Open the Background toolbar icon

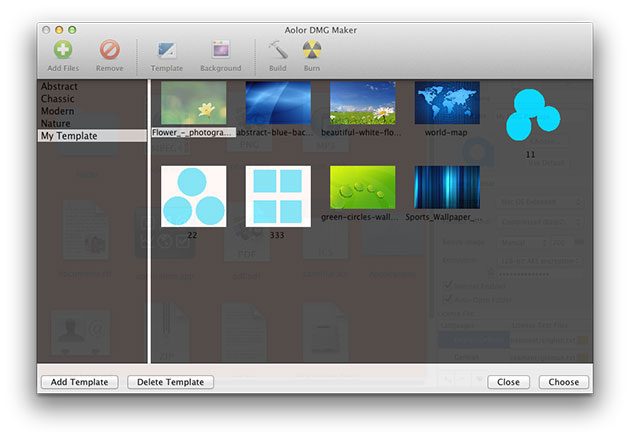(x=220, y=50)
